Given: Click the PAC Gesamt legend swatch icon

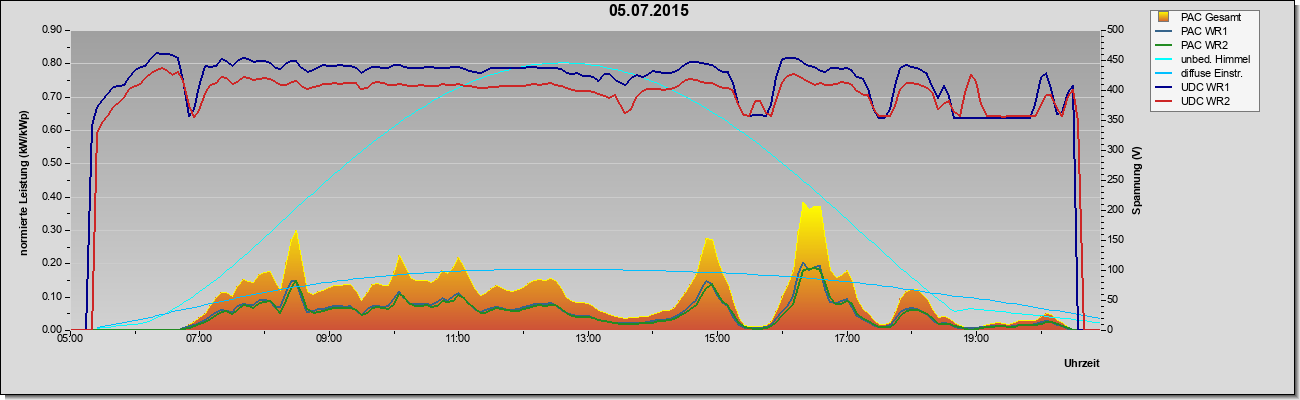Looking at the screenshot, I should 1165,17.
